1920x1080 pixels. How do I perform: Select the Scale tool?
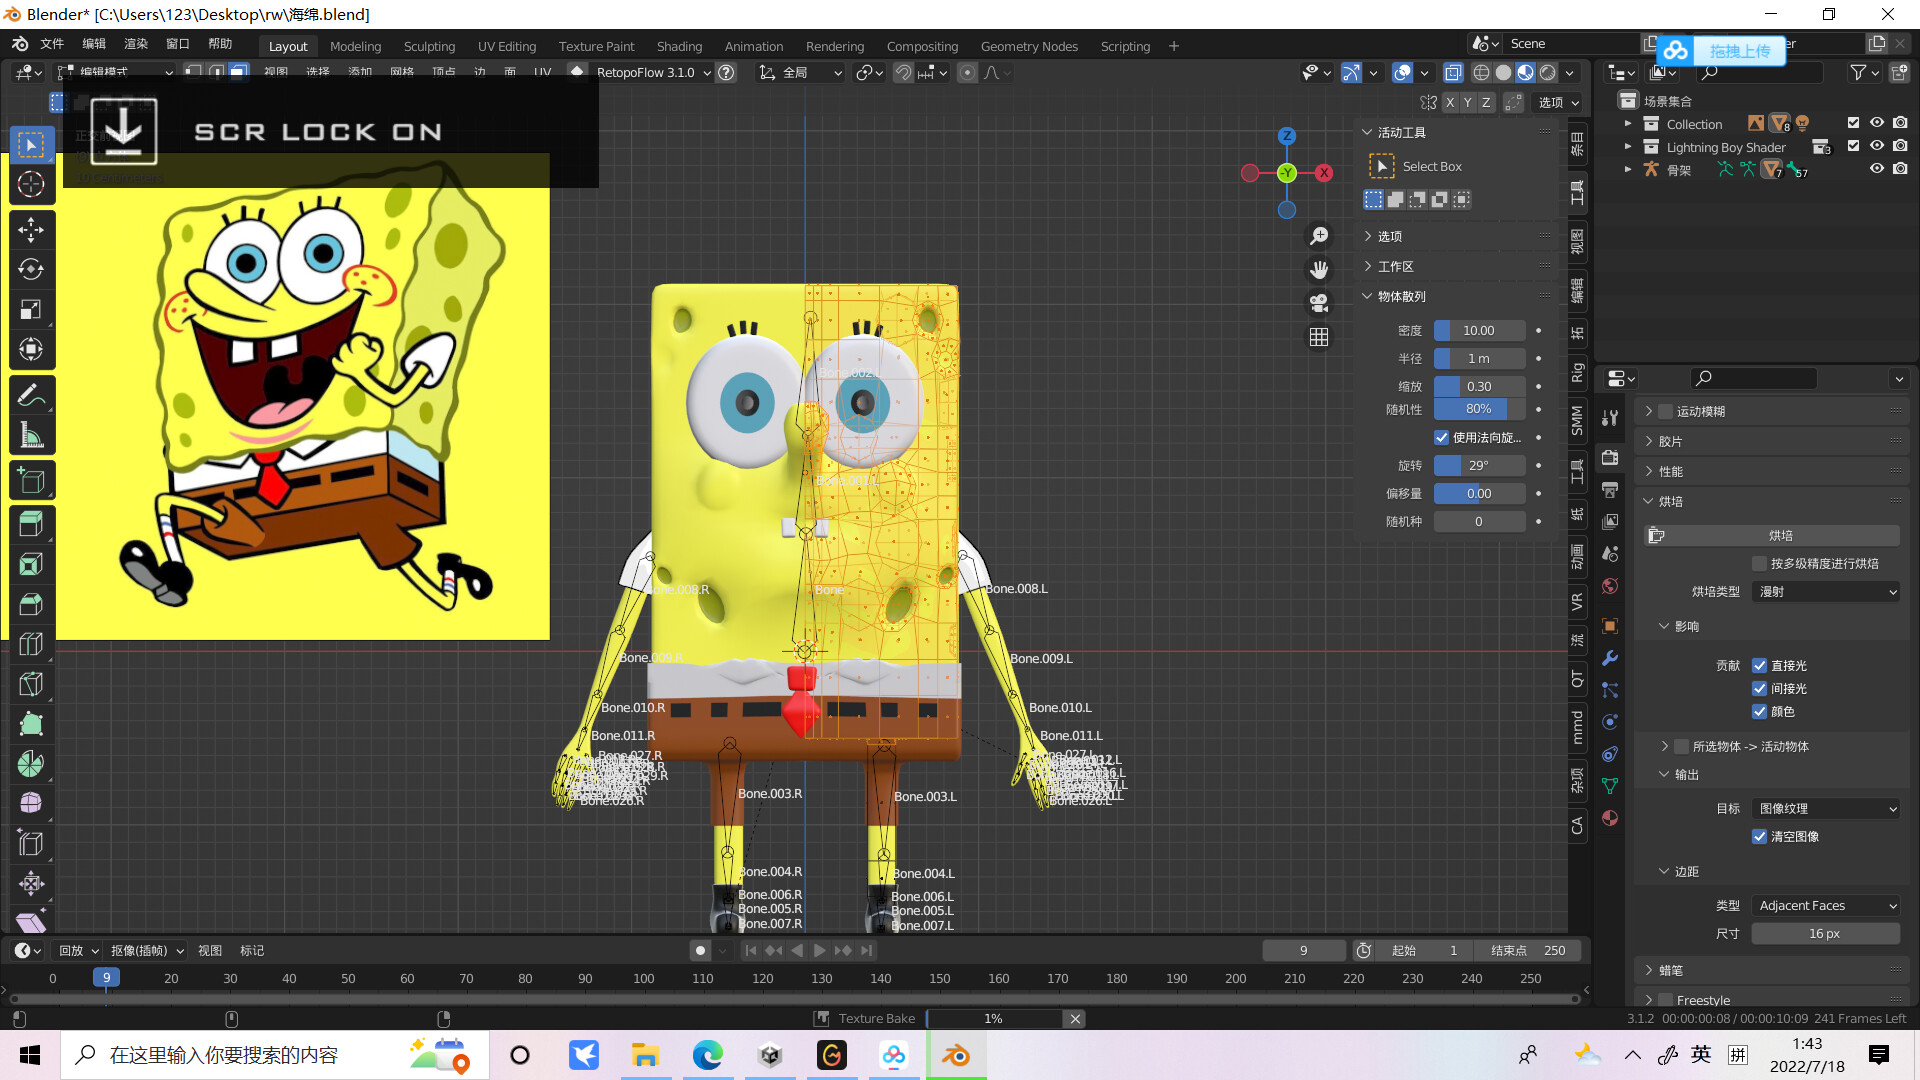pos(31,309)
